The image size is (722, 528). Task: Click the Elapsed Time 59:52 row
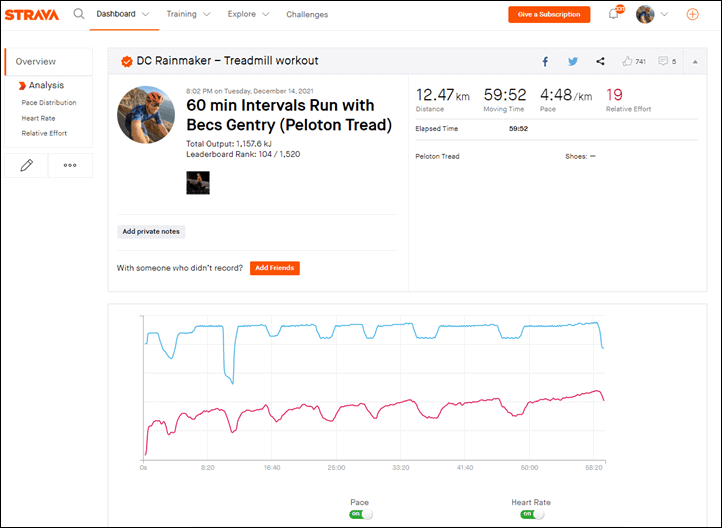point(556,129)
